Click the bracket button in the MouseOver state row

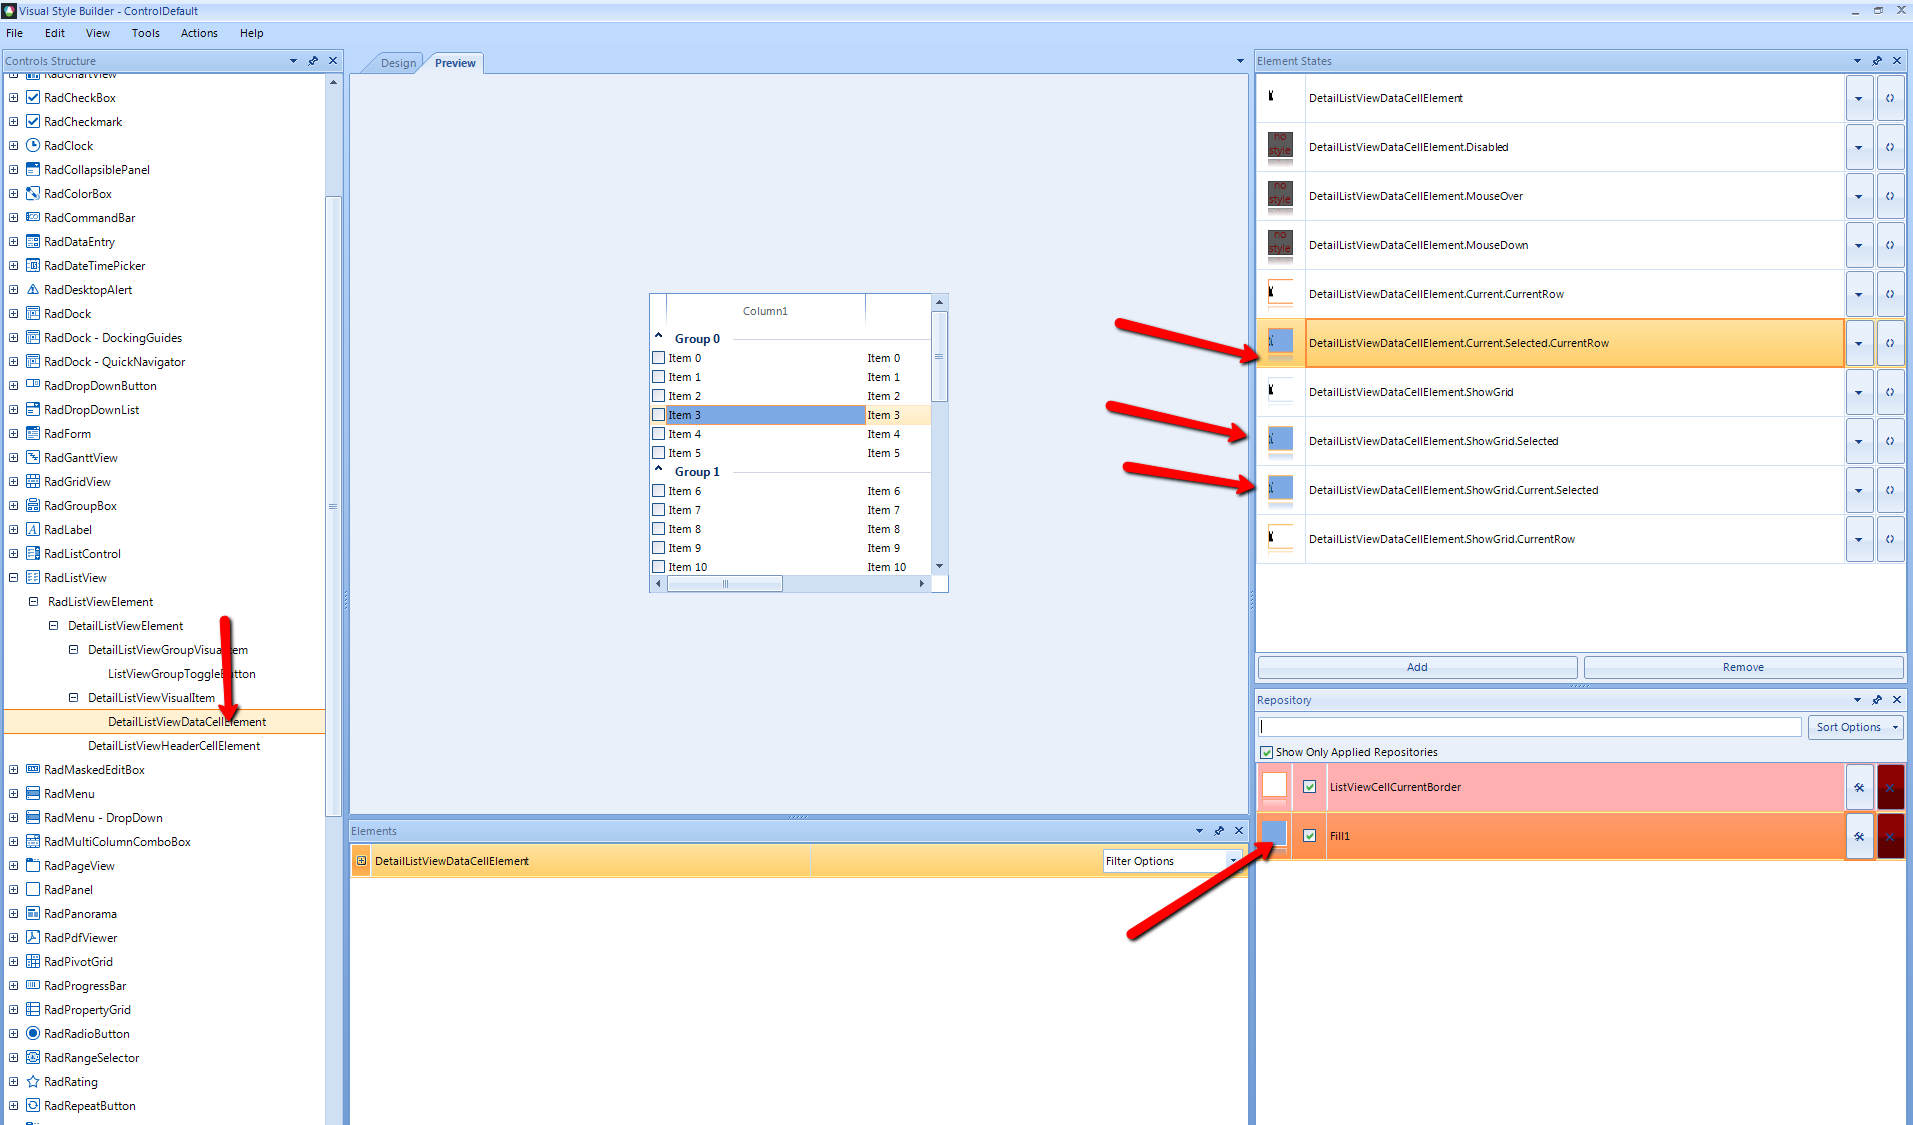1890,196
